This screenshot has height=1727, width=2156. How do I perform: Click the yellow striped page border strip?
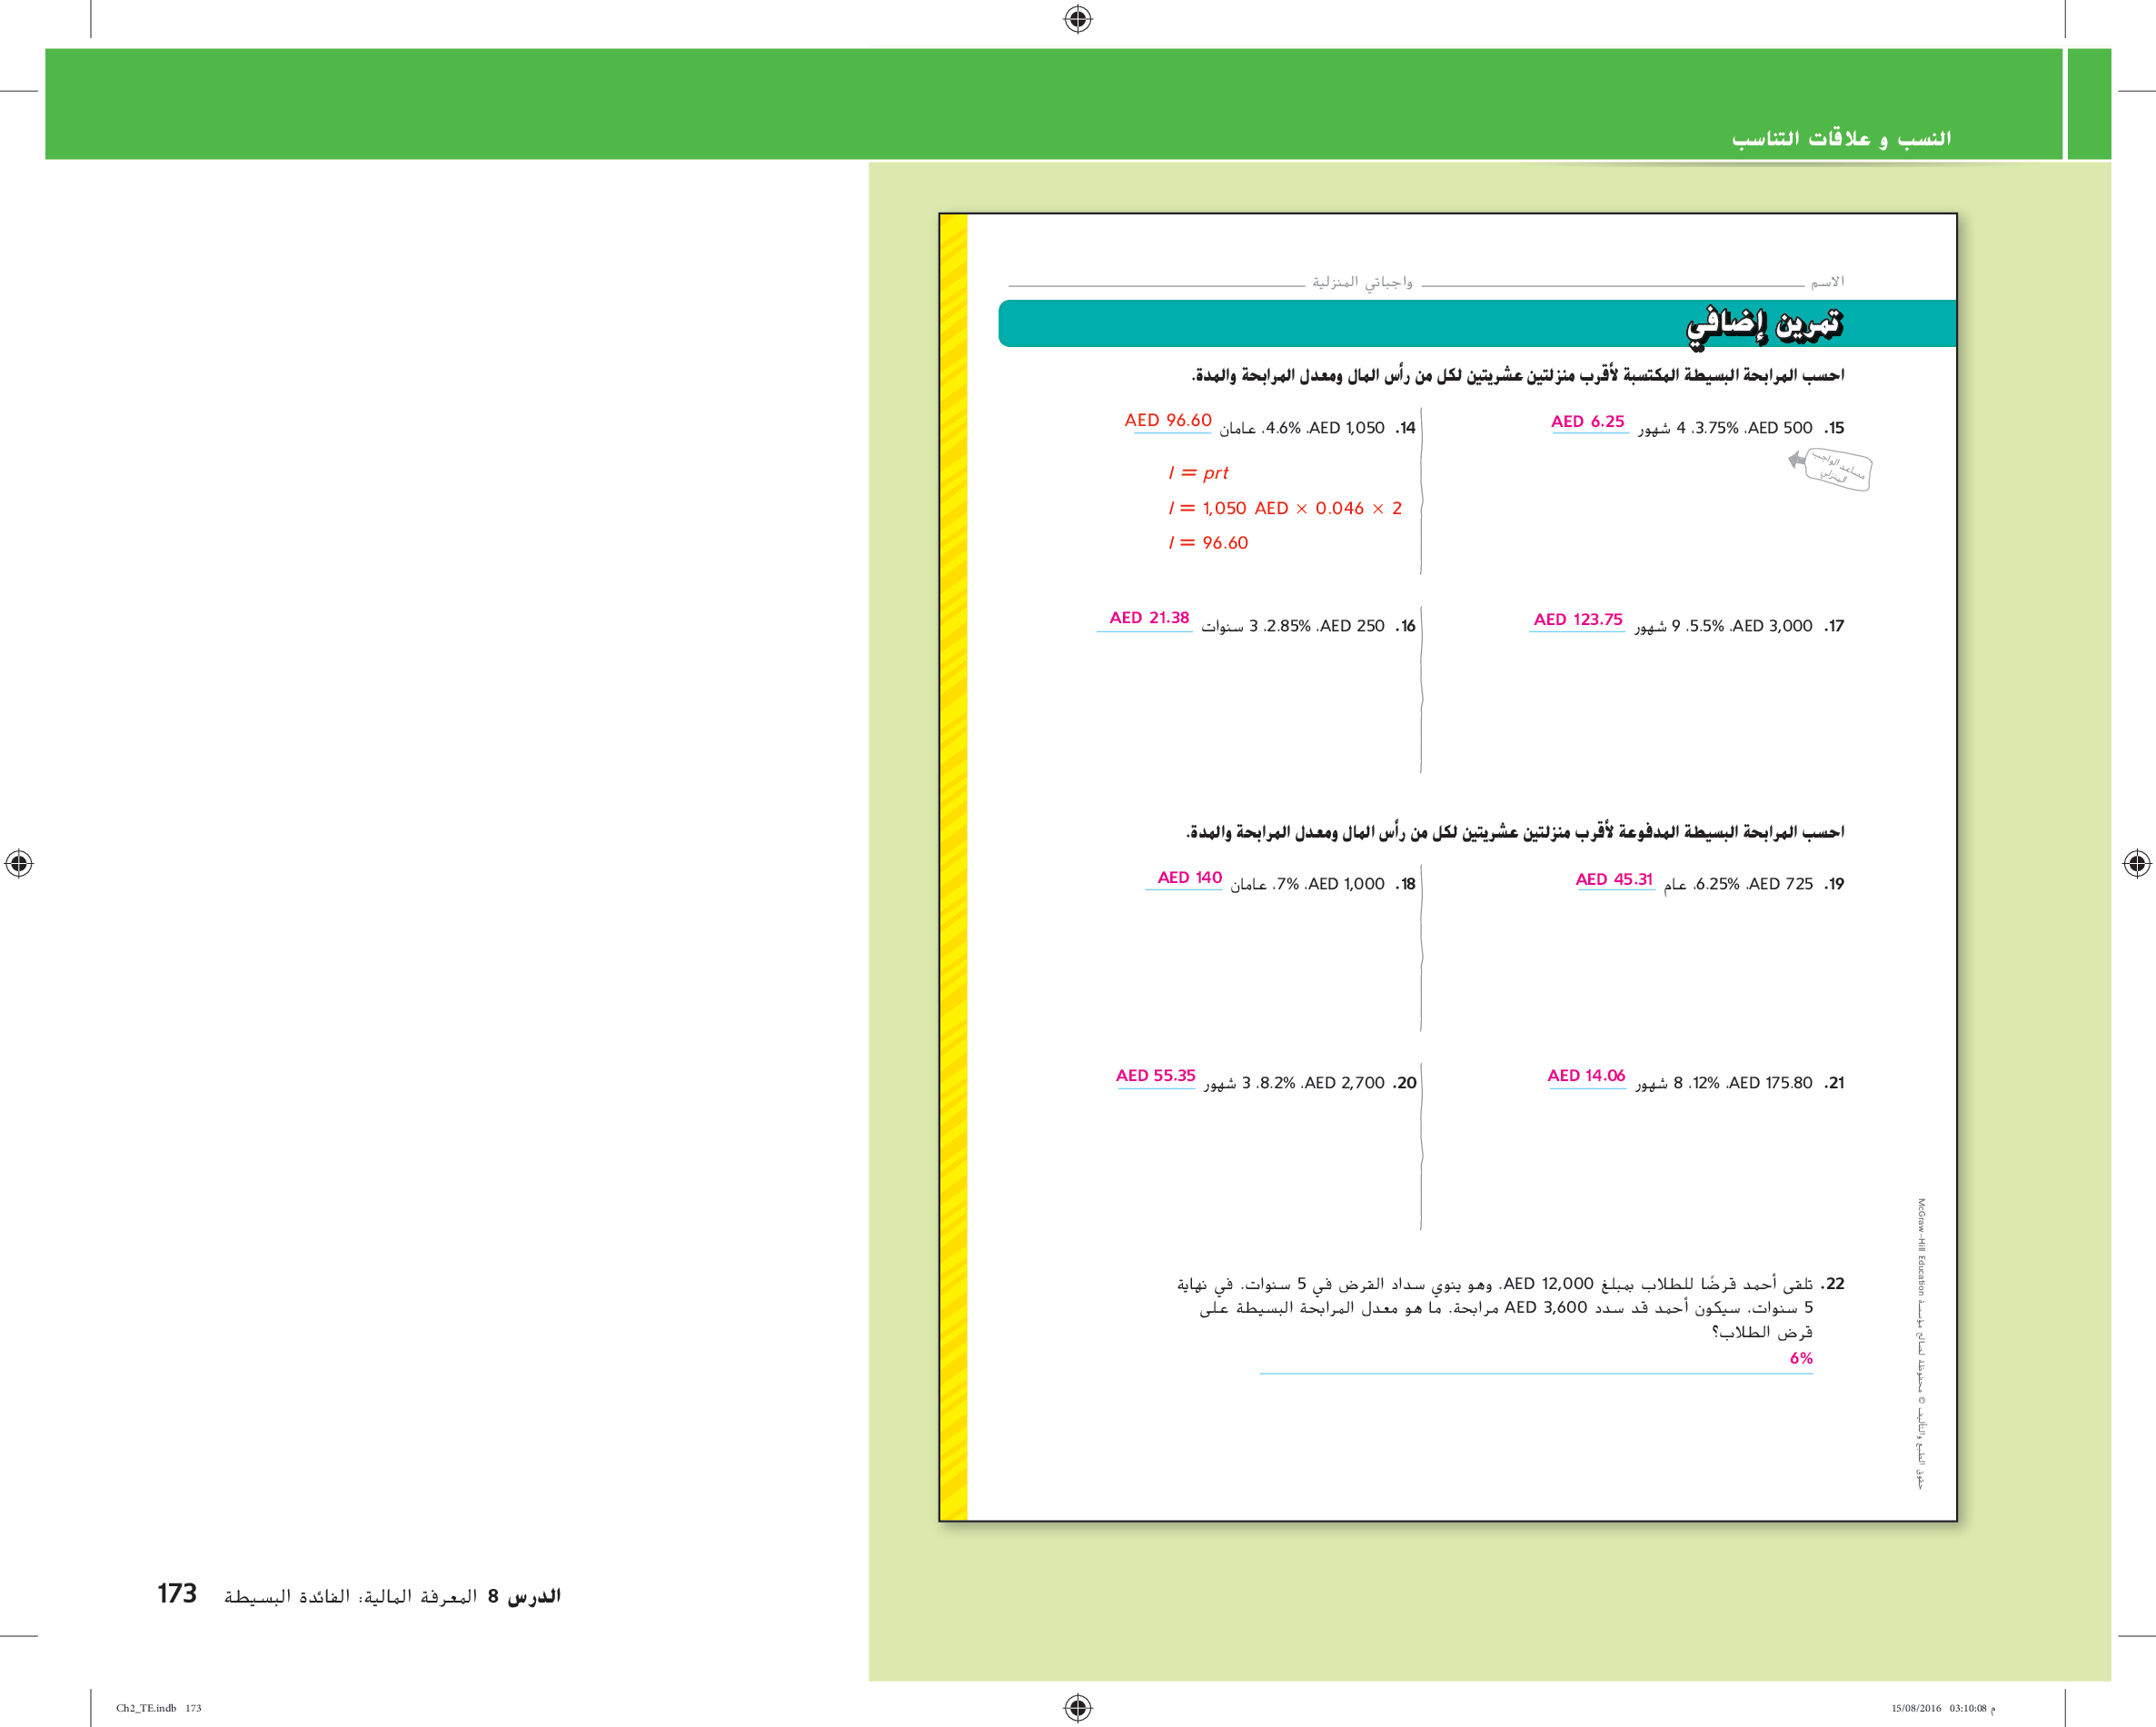(954, 866)
